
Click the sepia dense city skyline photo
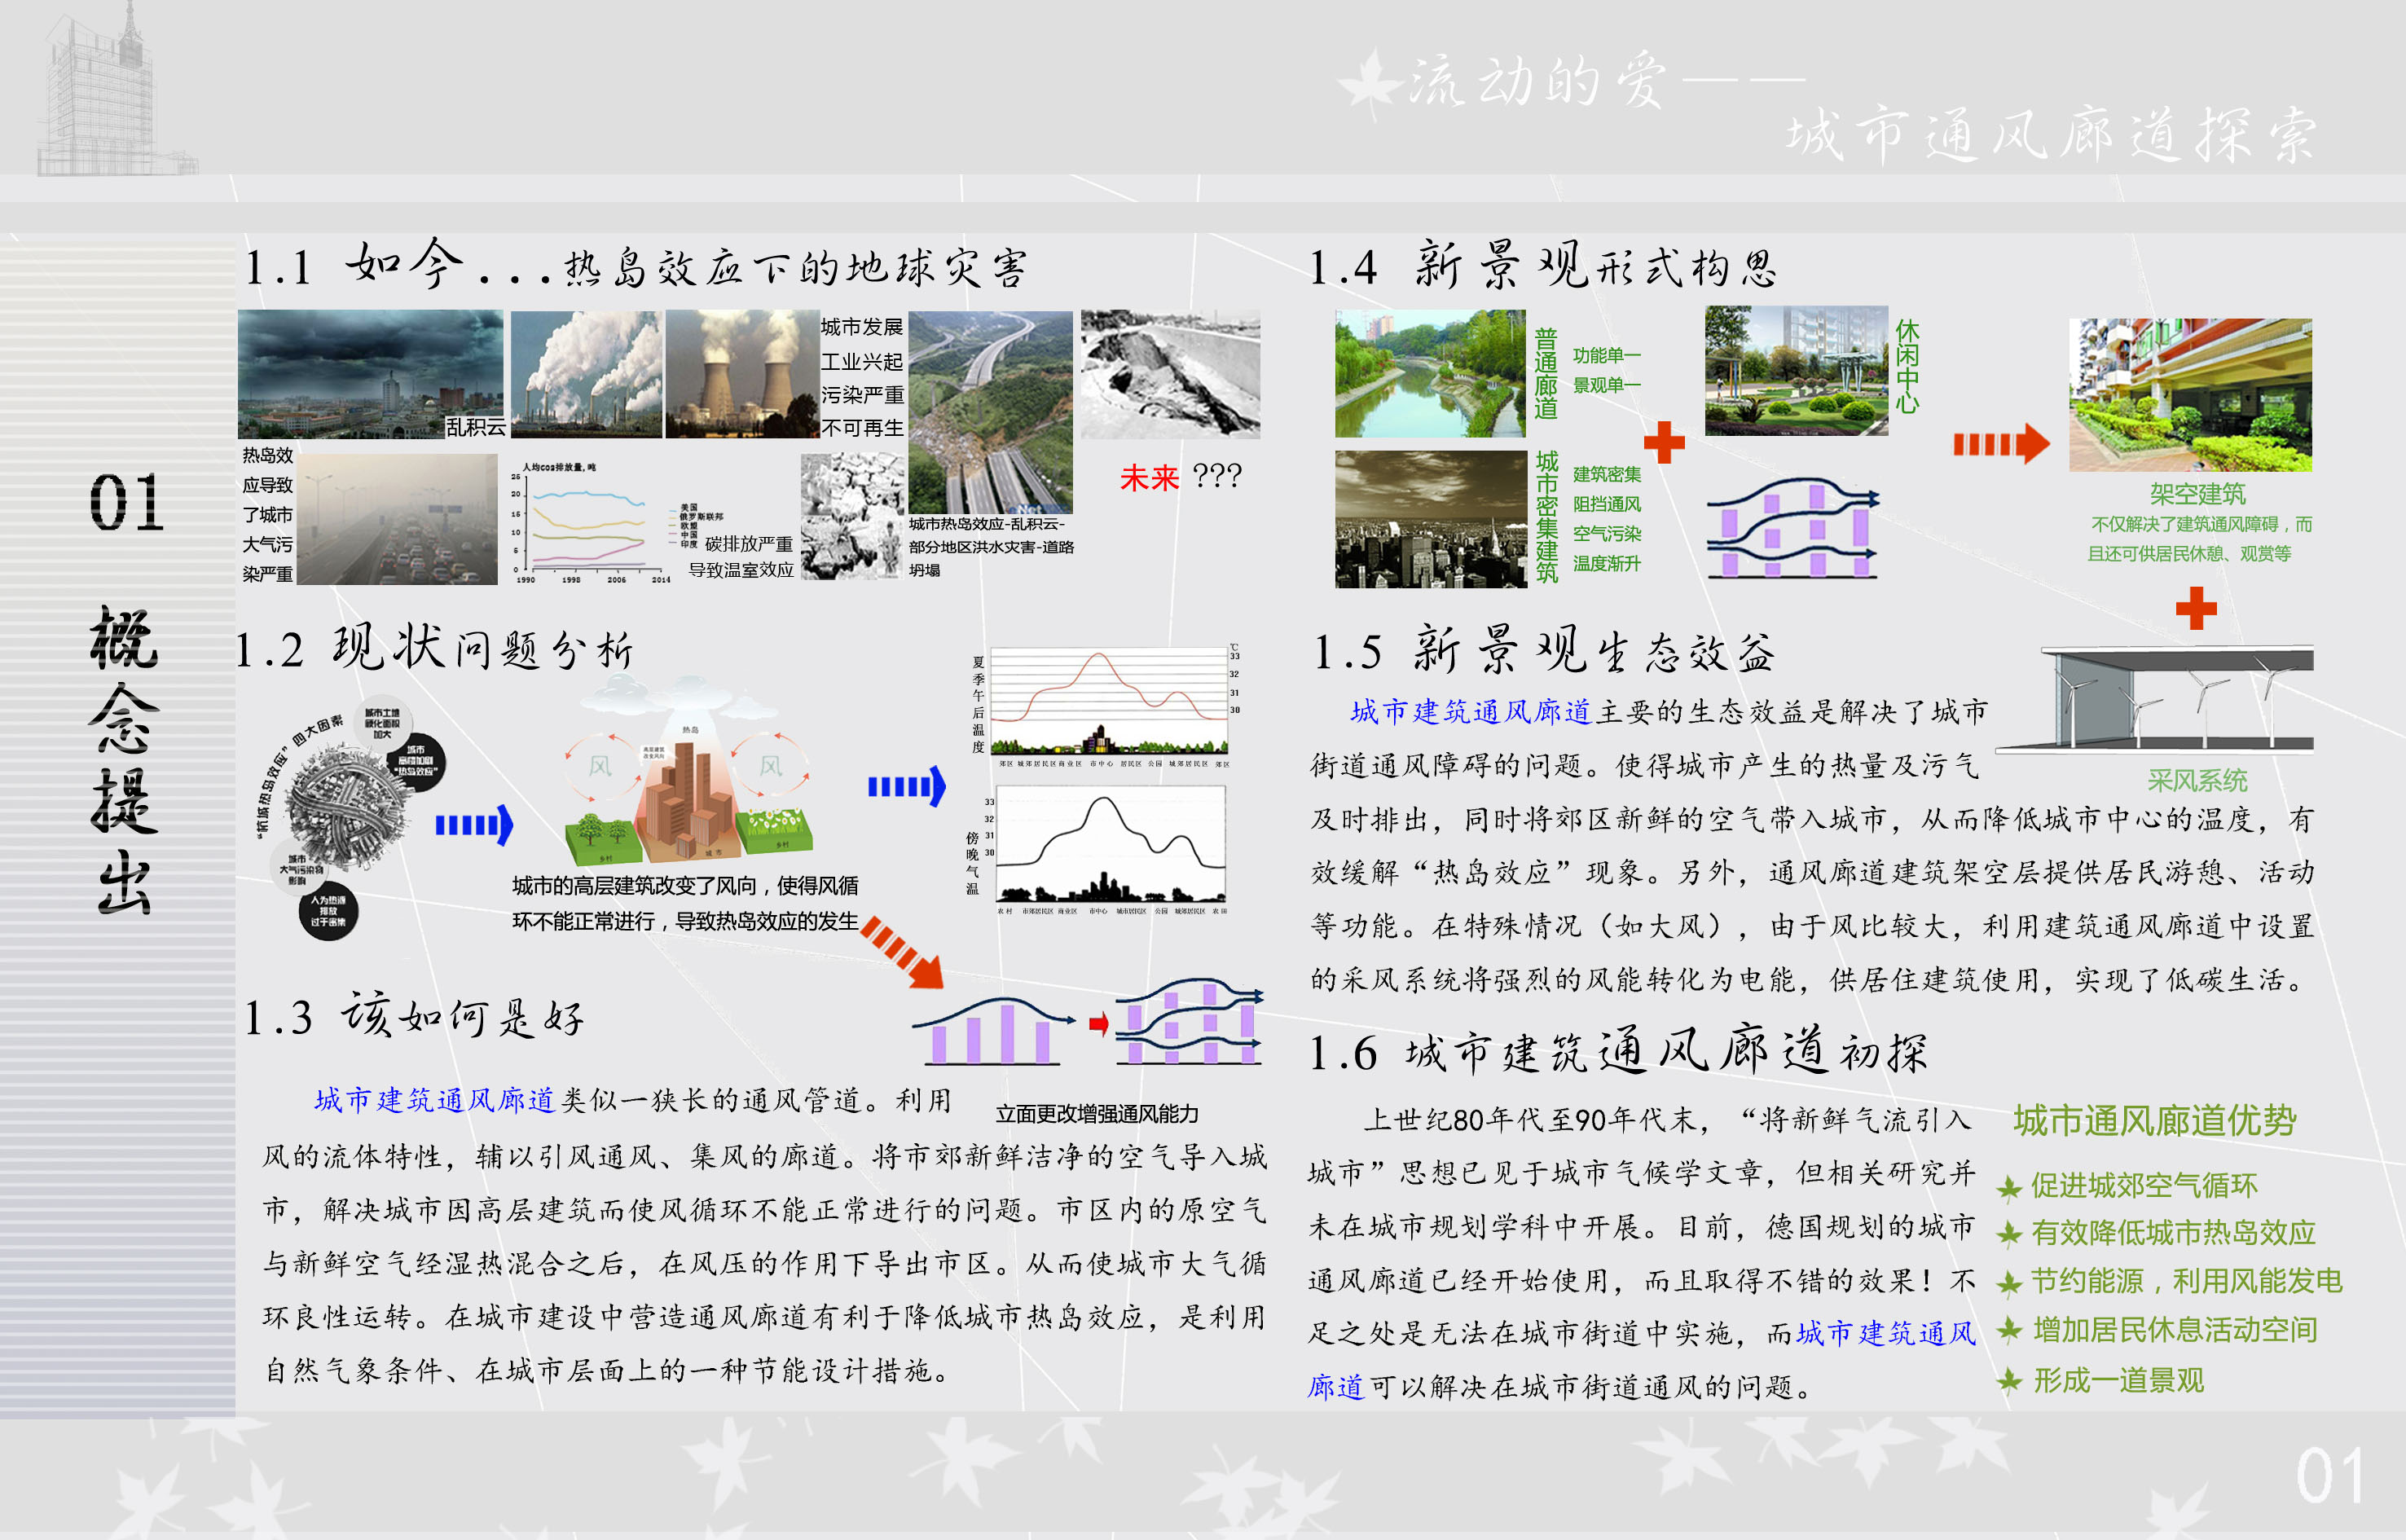[x=1430, y=519]
